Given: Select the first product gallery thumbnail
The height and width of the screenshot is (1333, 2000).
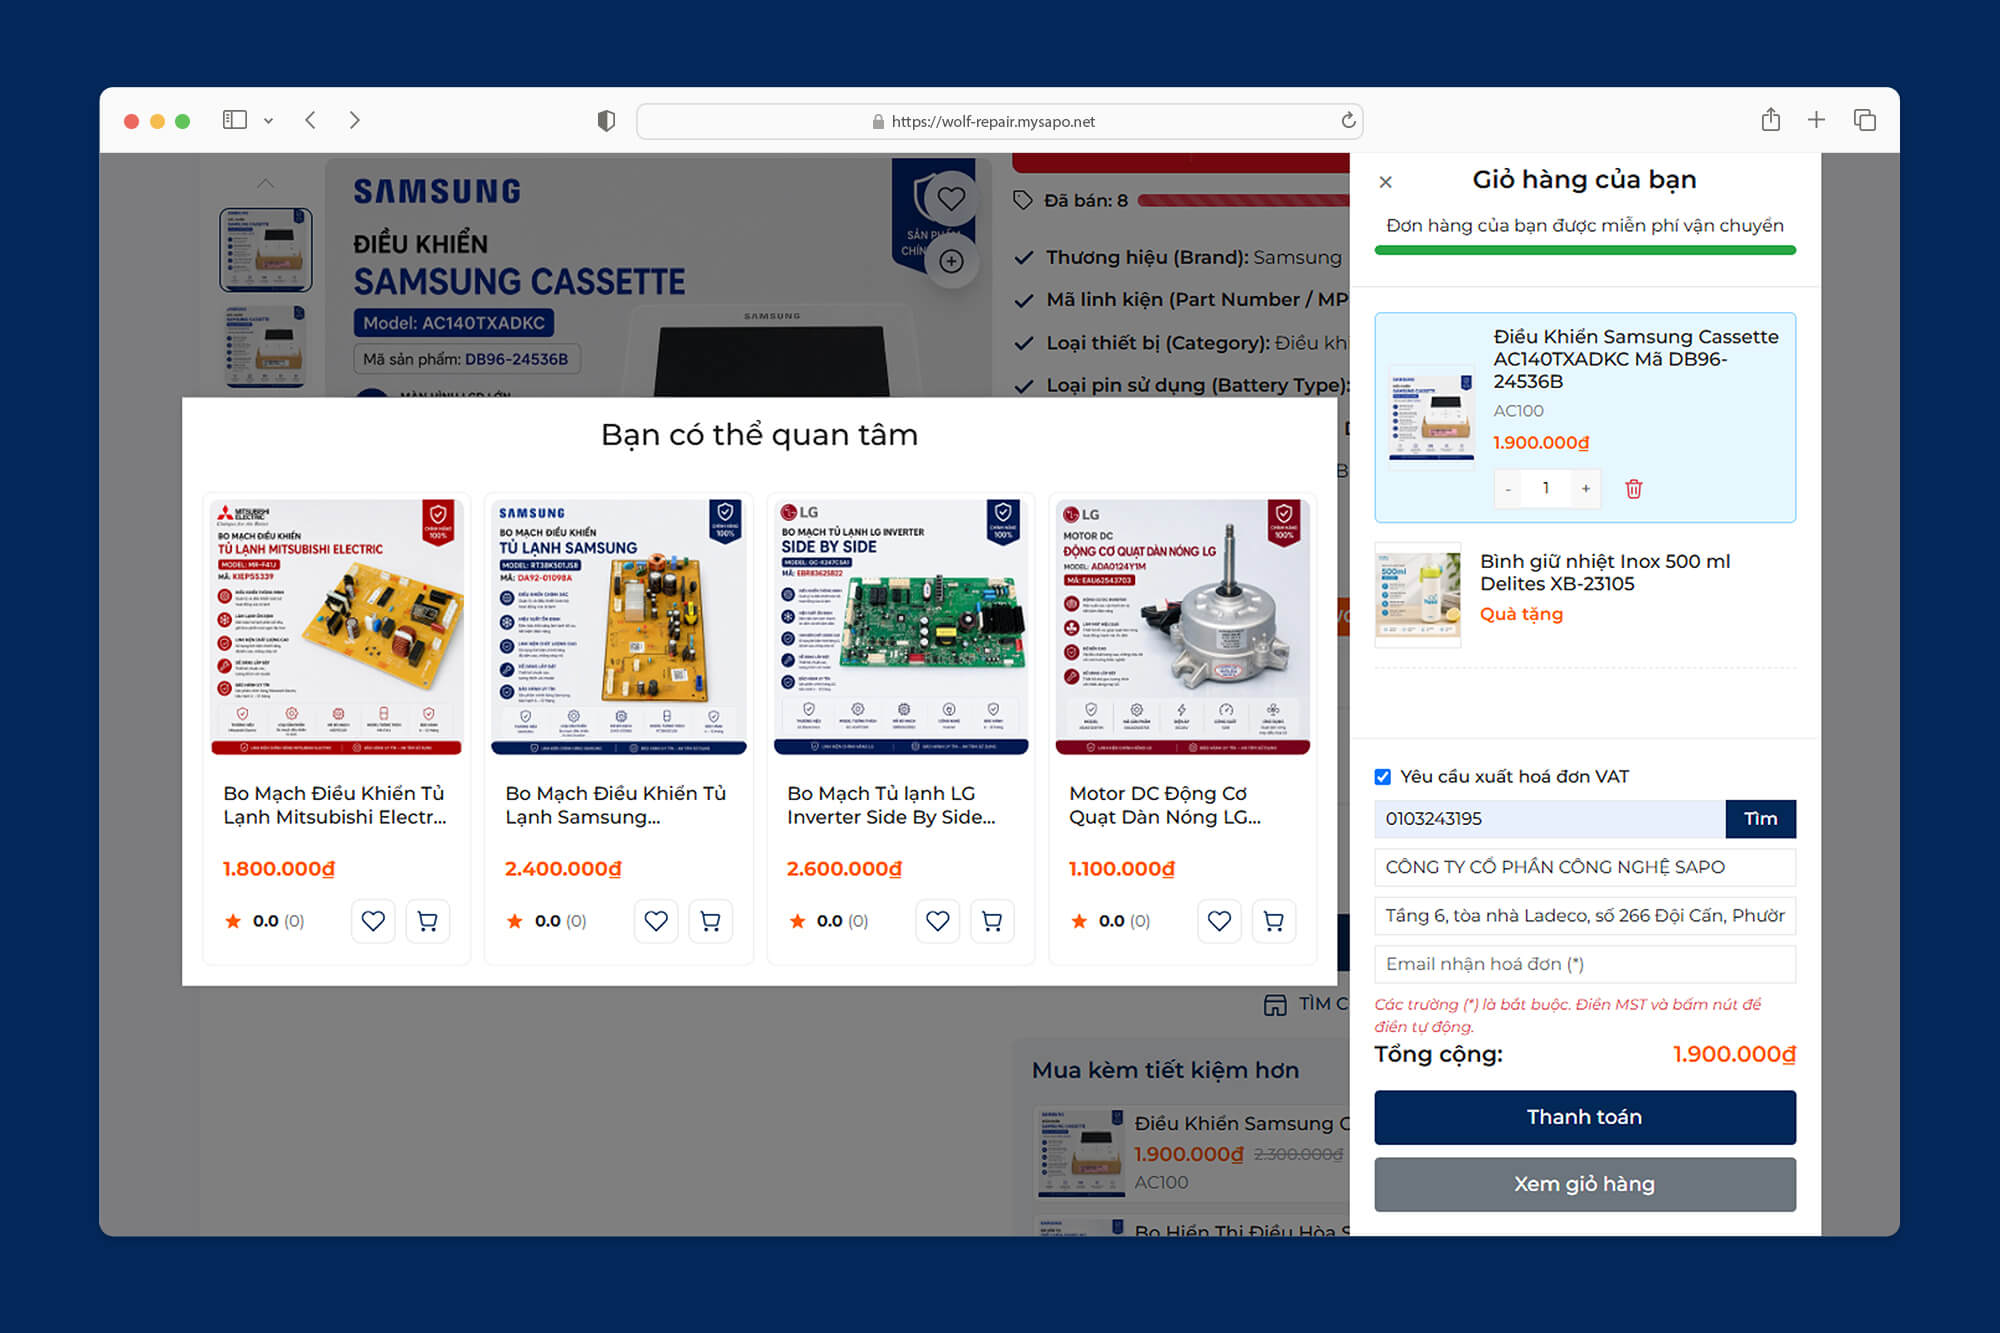Looking at the screenshot, I should pos(265,249).
